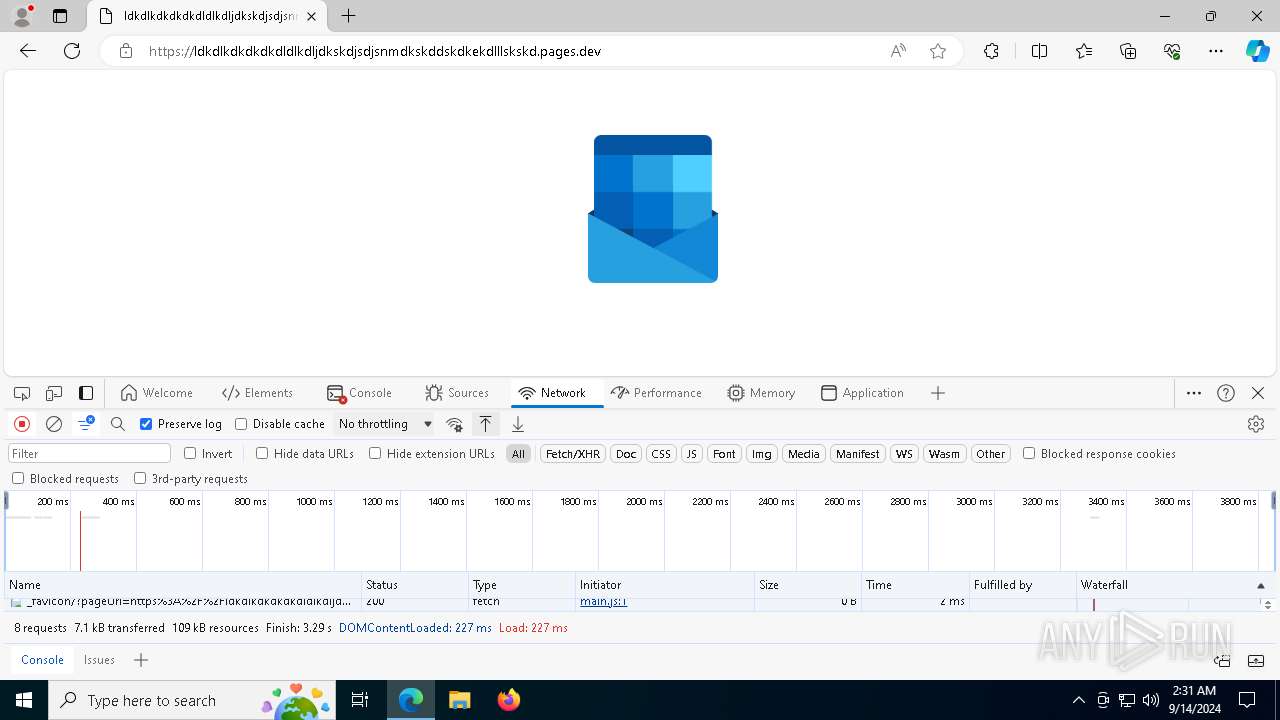Click the network Filter text field
This screenshot has height=720, width=1280.
click(x=90, y=454)
